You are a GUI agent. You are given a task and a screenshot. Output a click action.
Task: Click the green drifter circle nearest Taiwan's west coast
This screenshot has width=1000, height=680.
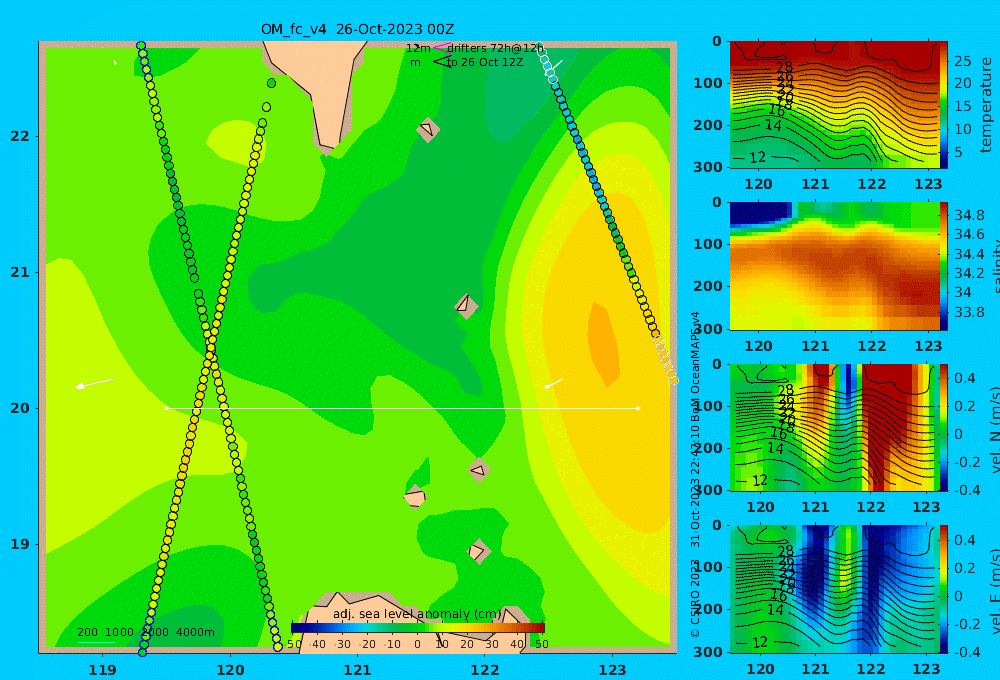pyautogui.click(x=272, y=83)
